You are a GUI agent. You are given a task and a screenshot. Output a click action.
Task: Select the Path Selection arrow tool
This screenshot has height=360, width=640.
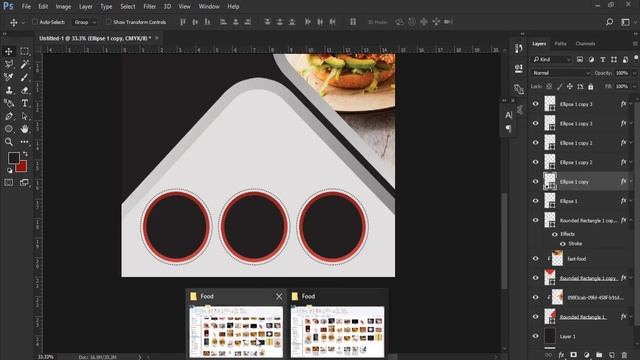24,116
